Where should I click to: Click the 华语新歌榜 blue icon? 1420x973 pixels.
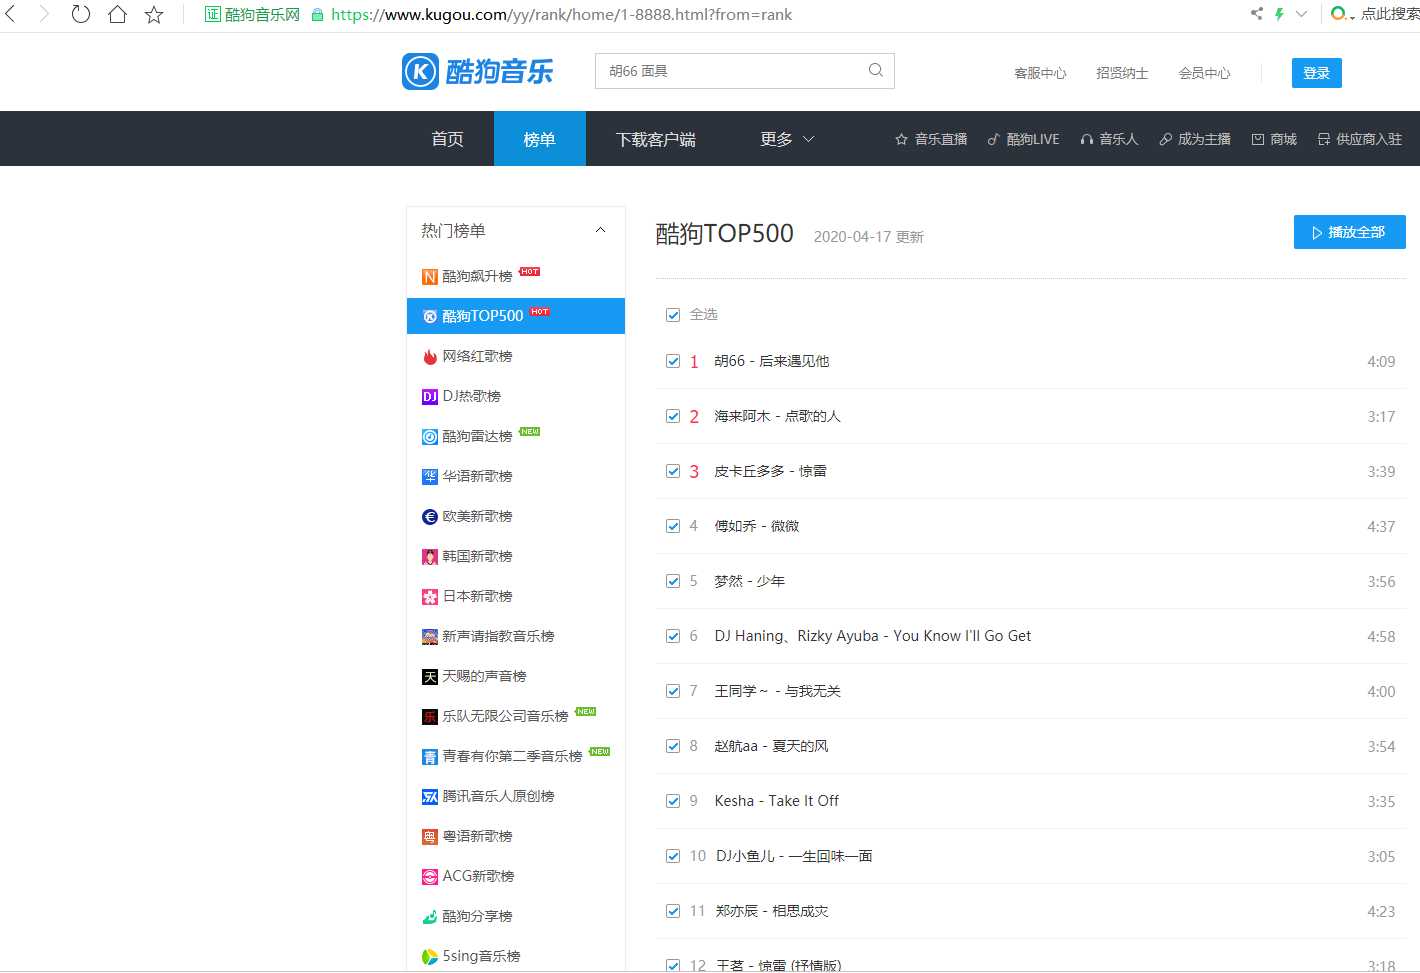430,477
